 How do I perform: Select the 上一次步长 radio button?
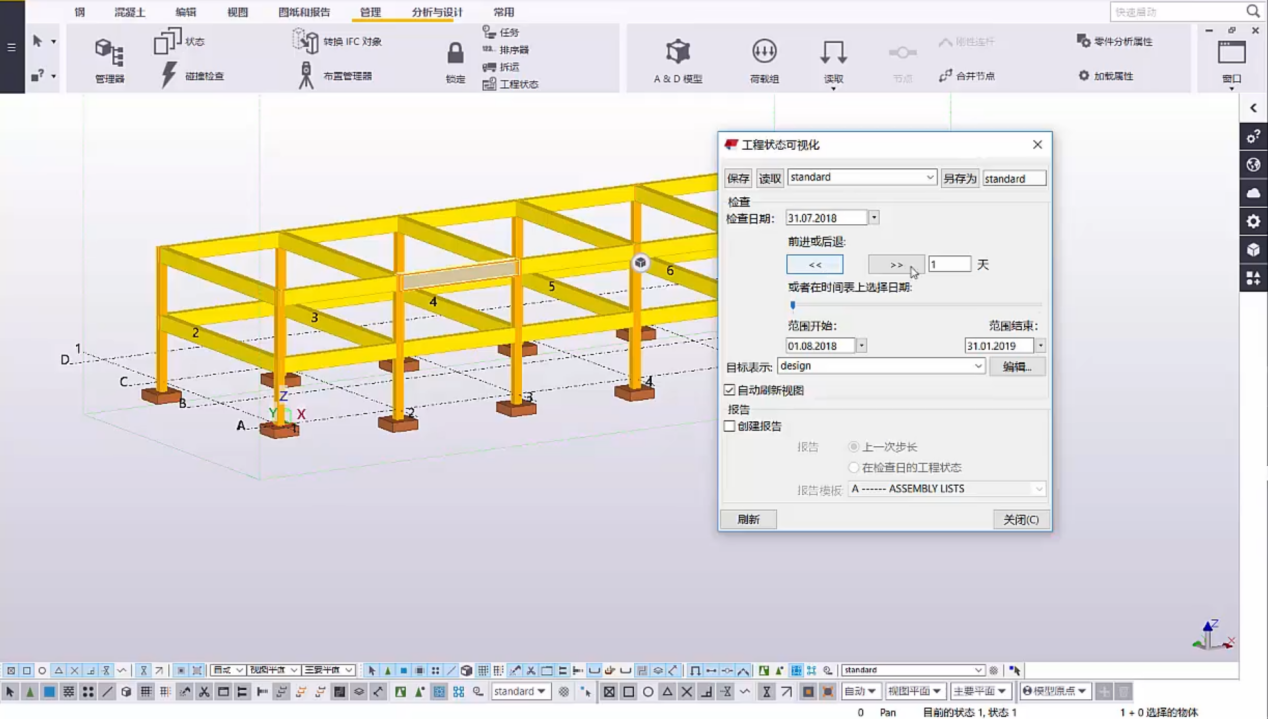[853, 447]
